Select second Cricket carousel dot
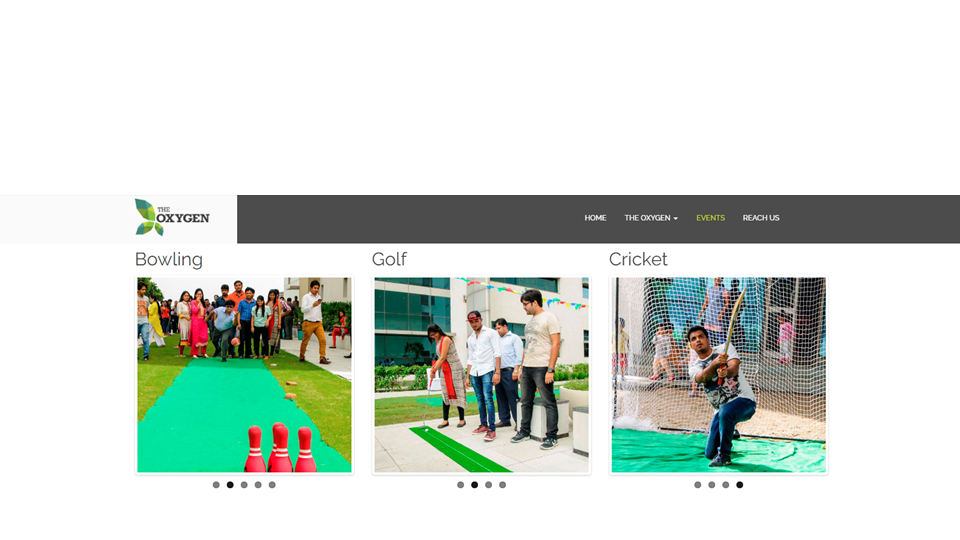Viewport: 960px width, 540px height. [x=711, y=485]
